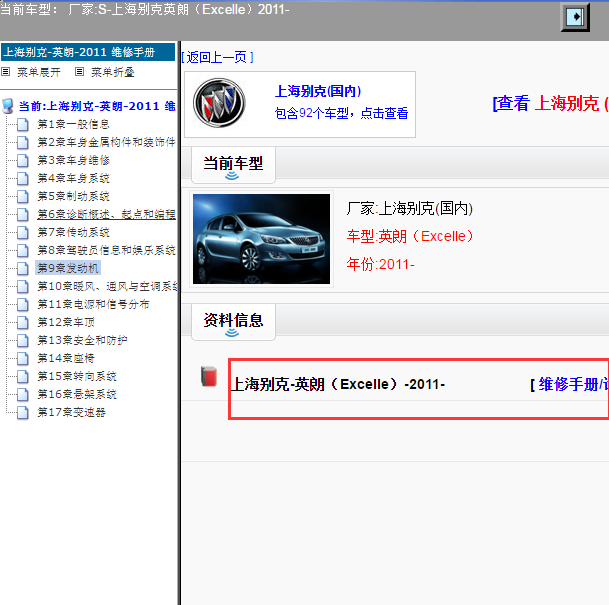Click the Buick logo emblem
Viewport: 609px width, 605px height.
pyautogui.click(x=219, y=103)
